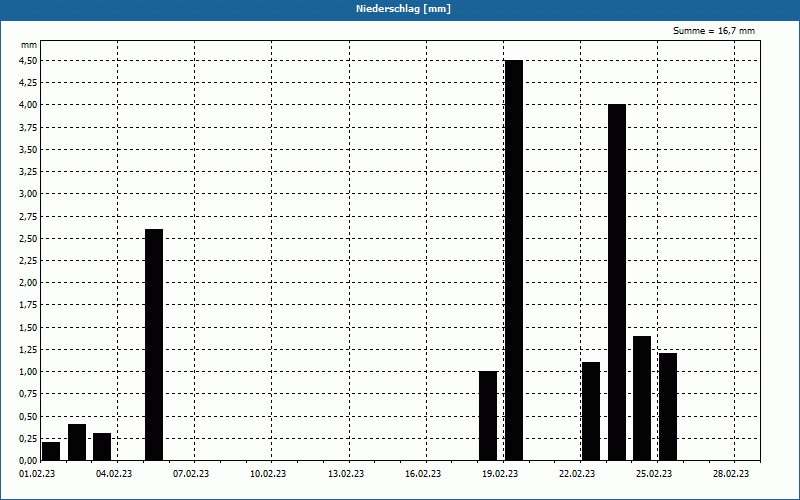The height and width of the screenshot is (500, 800).
Task: Select the tallest bar on 19.02.23
Action: coord(514,260)
